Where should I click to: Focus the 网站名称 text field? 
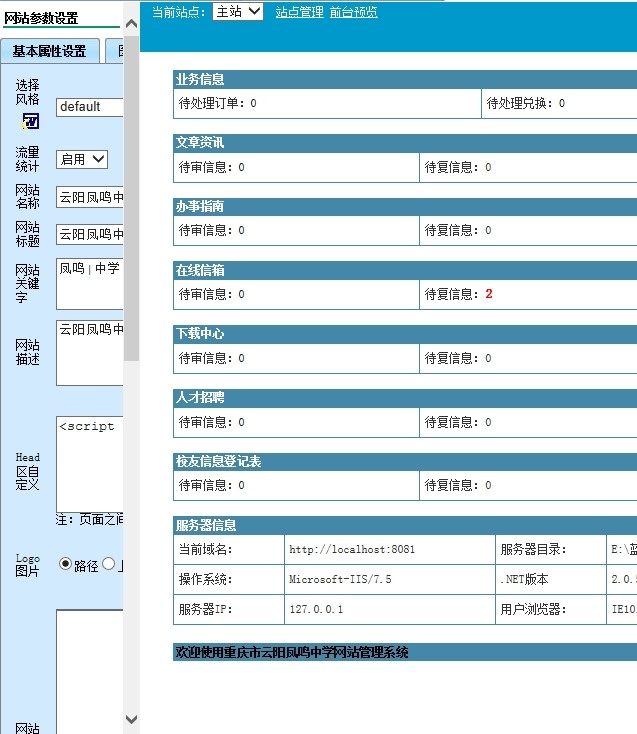point(89,198)
